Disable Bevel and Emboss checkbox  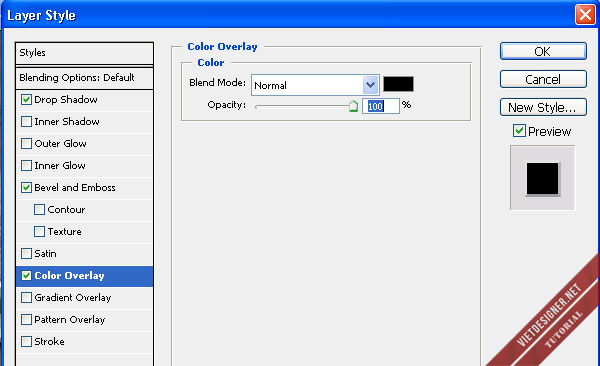pyautogui.click(x=26, y=188)
